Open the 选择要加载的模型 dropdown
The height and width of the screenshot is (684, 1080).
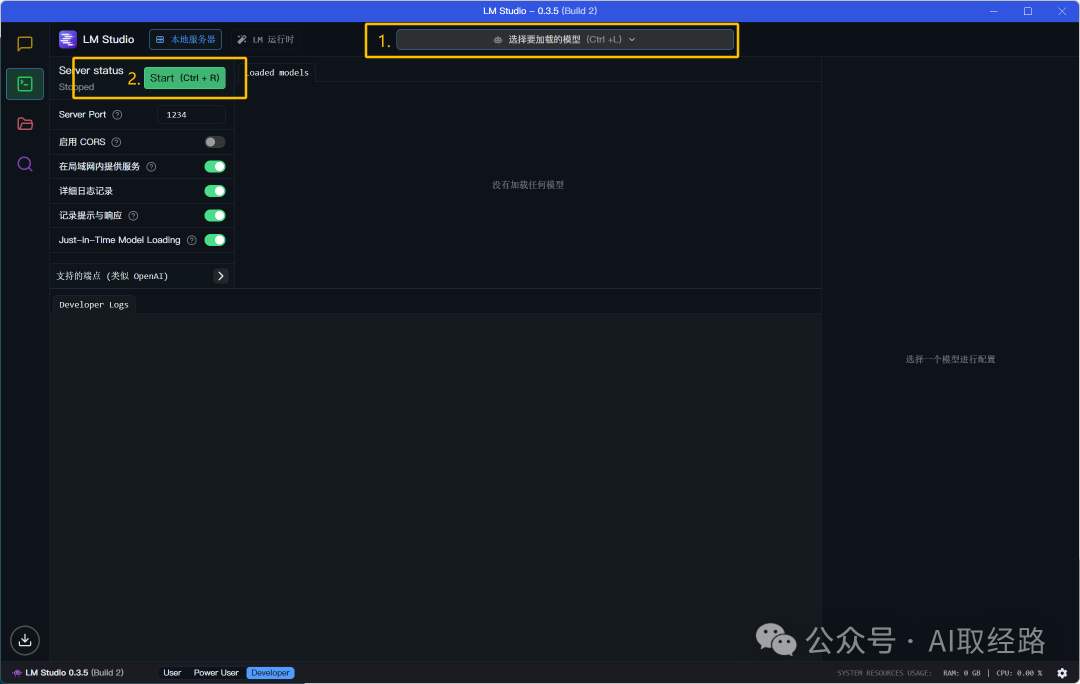(x=565, y=39)
